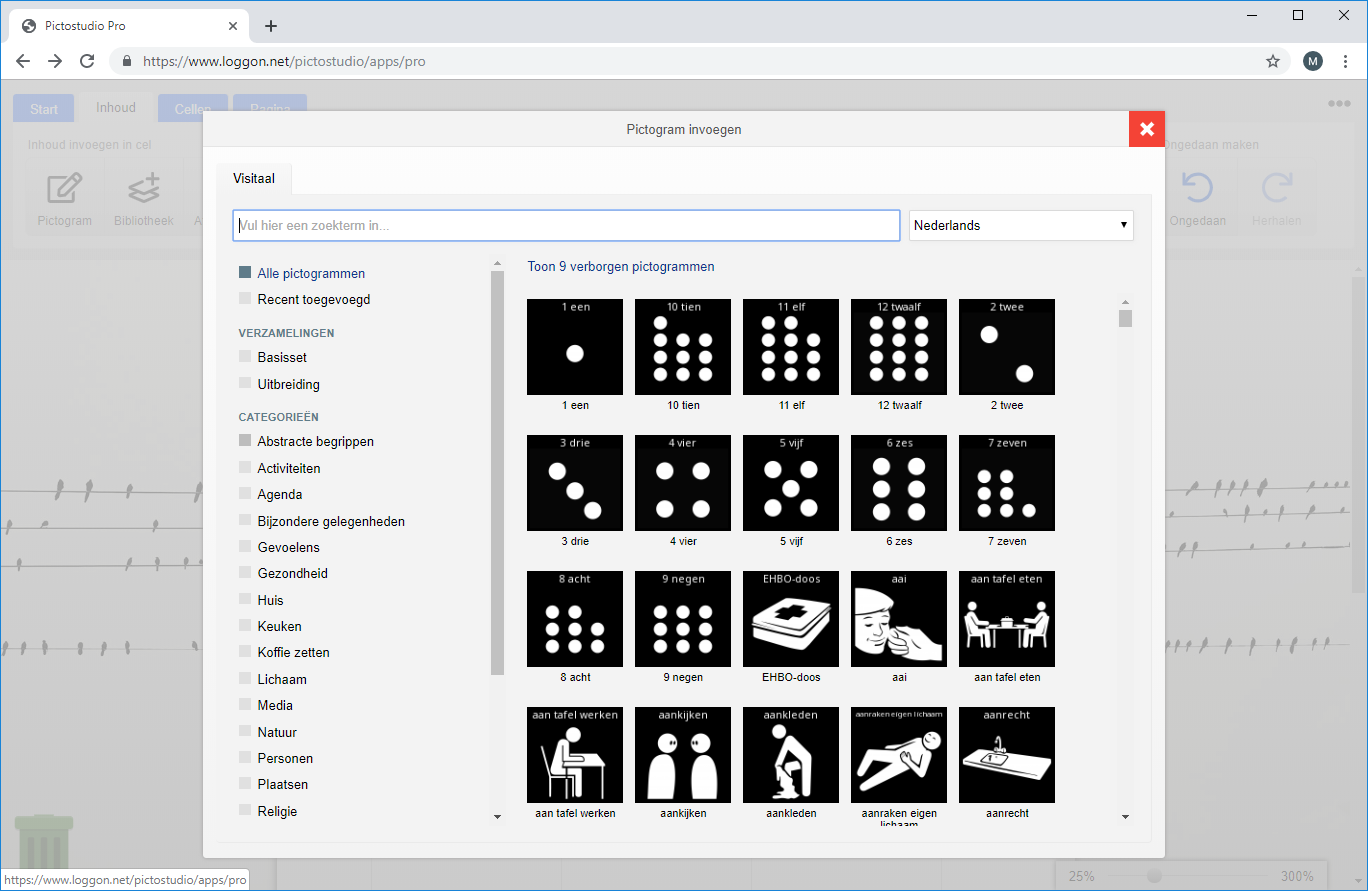Click 'Toon 9 verborgen pictogrammen' link
1368x891 pixels.
click(x=621, y=267)
